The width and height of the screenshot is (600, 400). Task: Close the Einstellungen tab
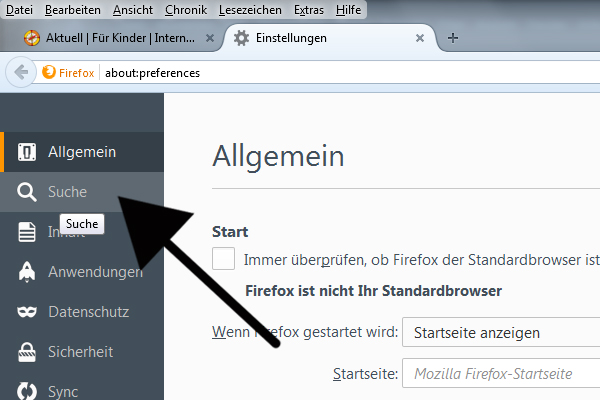click(x=420, y=38)
